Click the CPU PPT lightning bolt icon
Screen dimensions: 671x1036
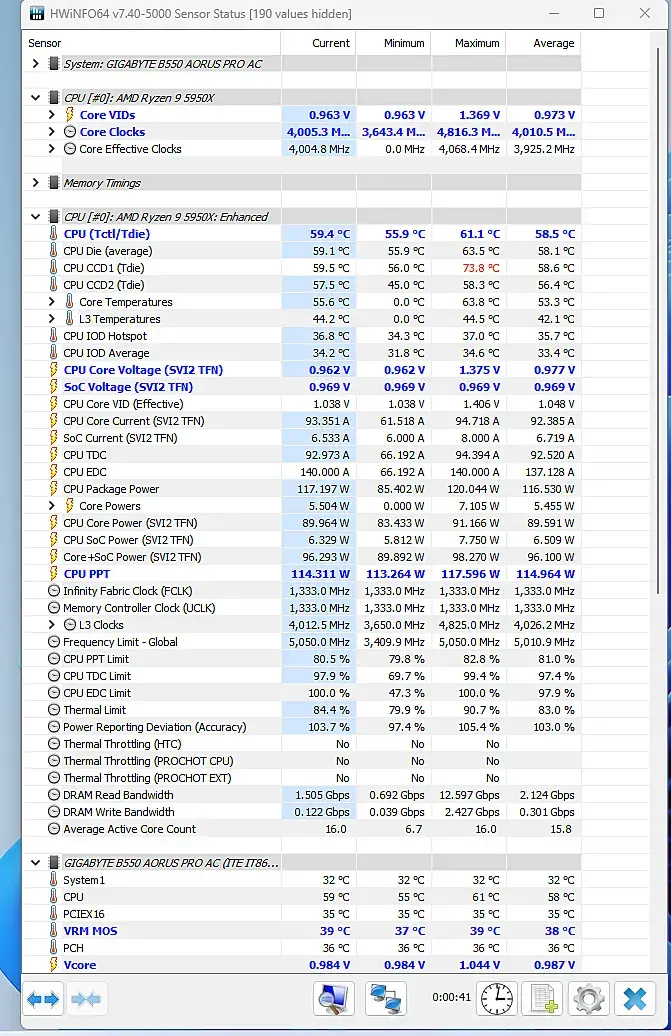[x=53, y=574]
